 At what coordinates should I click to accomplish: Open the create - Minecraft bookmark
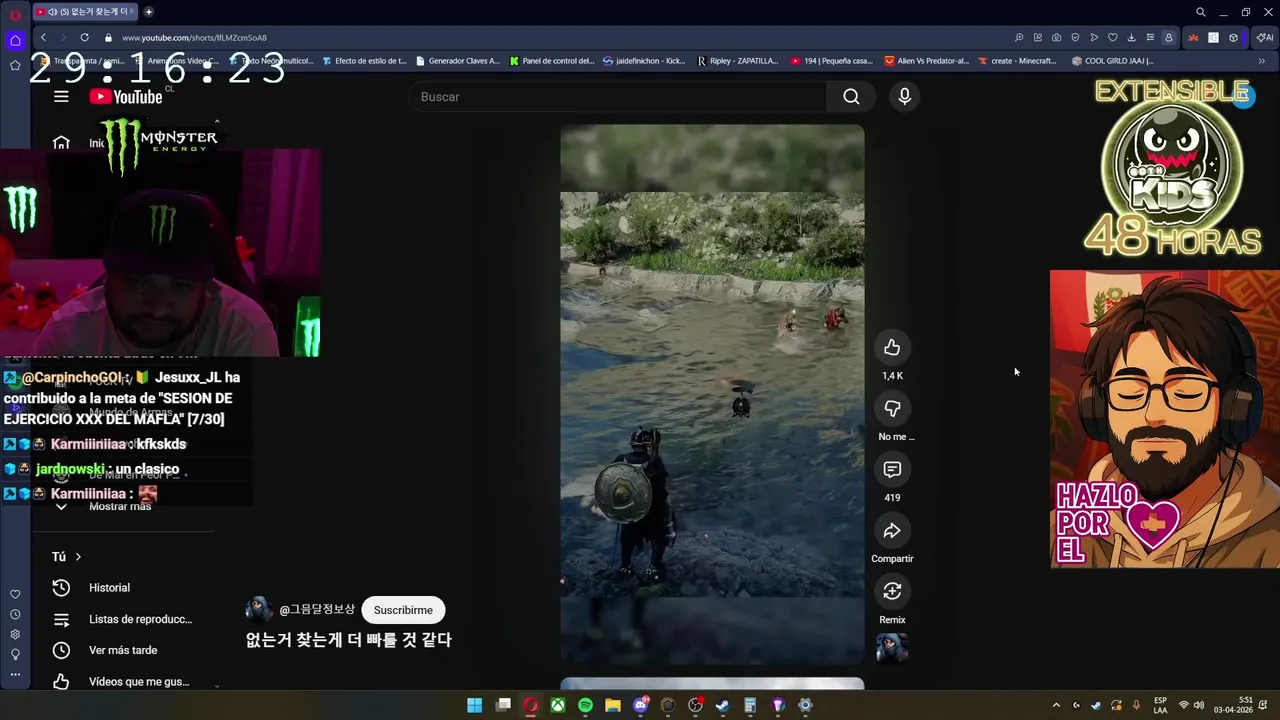coord(1017,61)
